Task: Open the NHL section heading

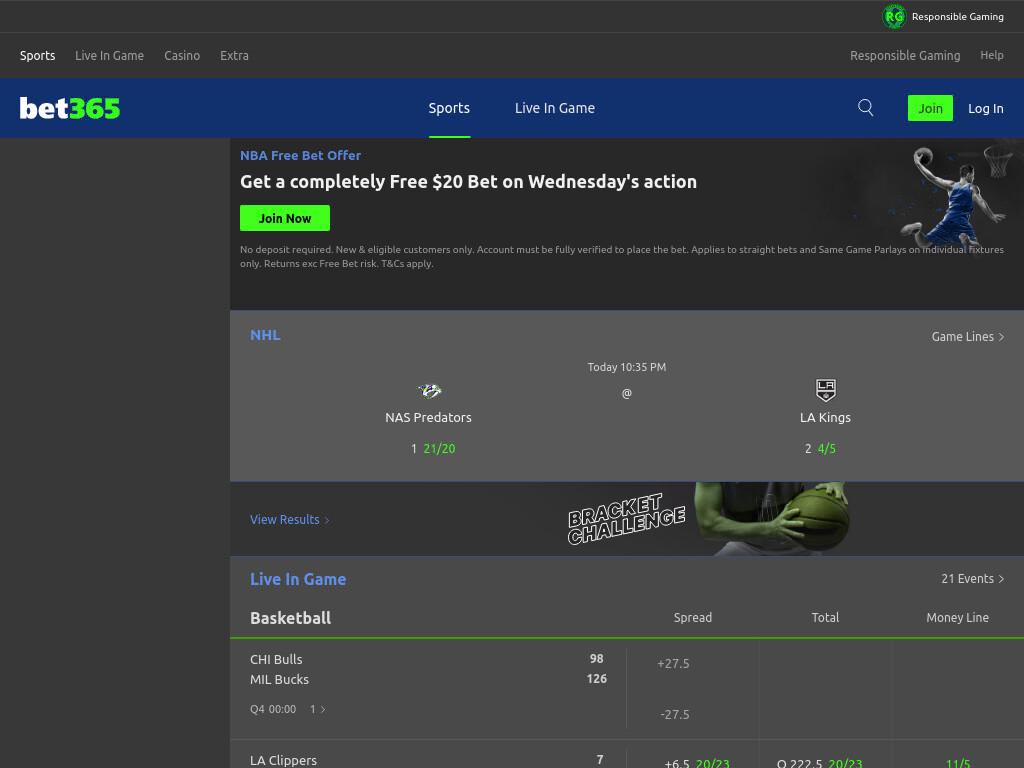Action: (x=265, y=335)
